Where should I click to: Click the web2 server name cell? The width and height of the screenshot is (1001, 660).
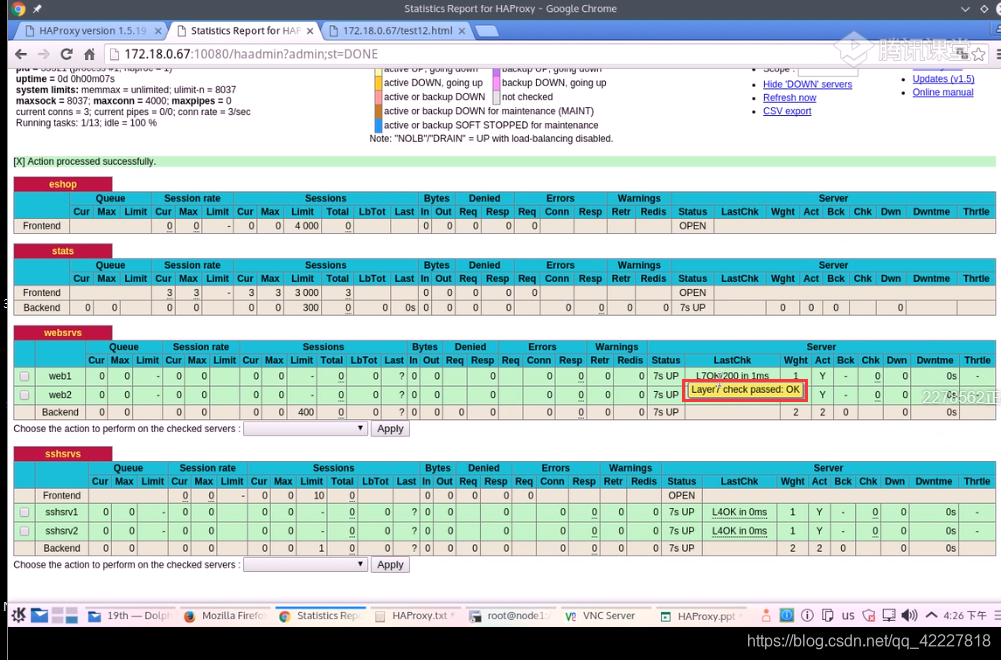61,395
